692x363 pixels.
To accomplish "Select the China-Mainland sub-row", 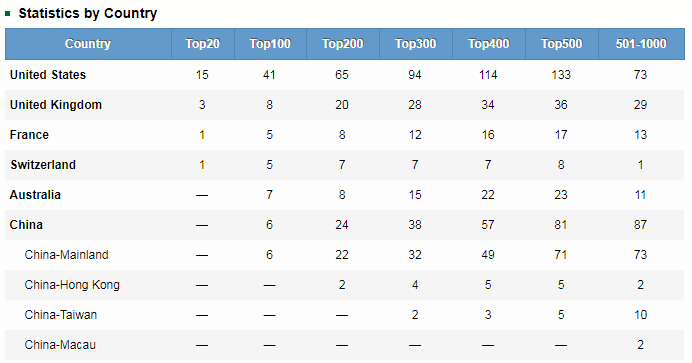I will point(344,255).
